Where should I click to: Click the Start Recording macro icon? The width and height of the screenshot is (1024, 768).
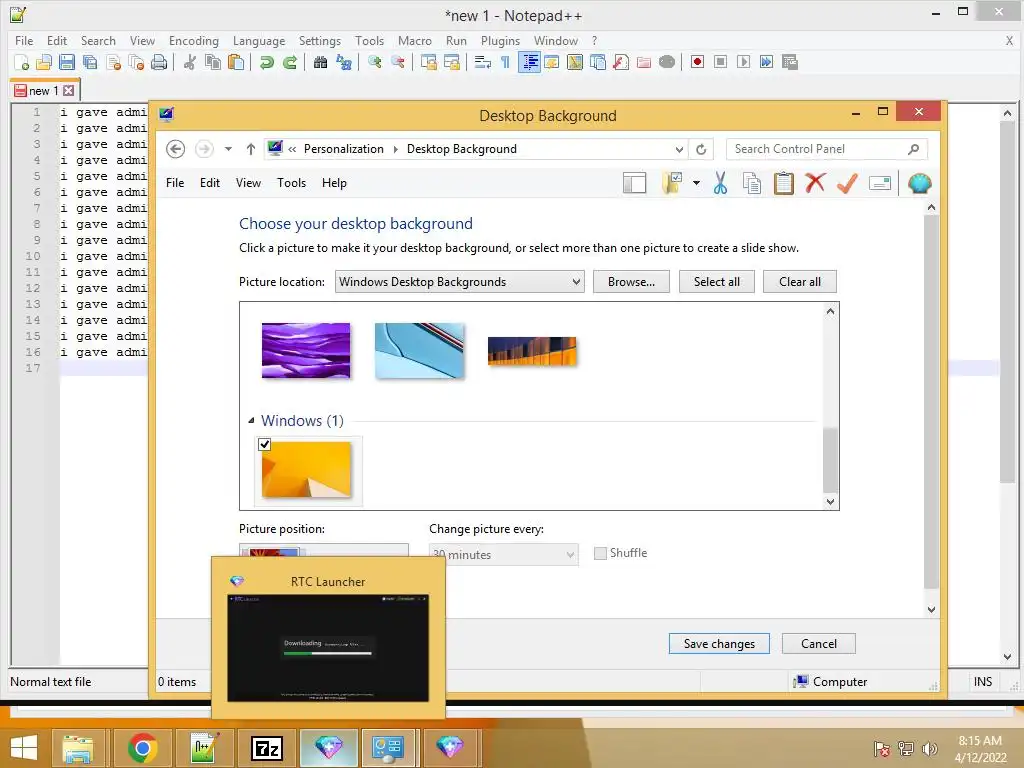(x=697, y=62)
